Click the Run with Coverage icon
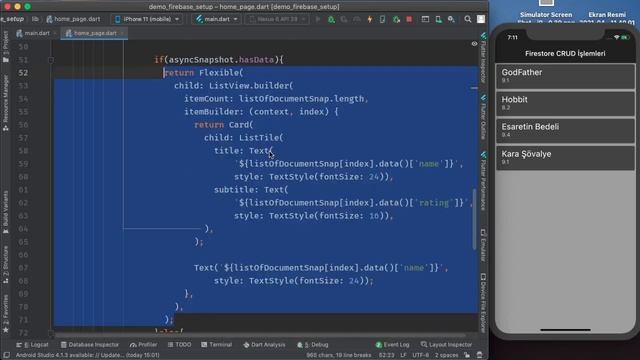Screen dimensions: 640x360 pos(344,19)
